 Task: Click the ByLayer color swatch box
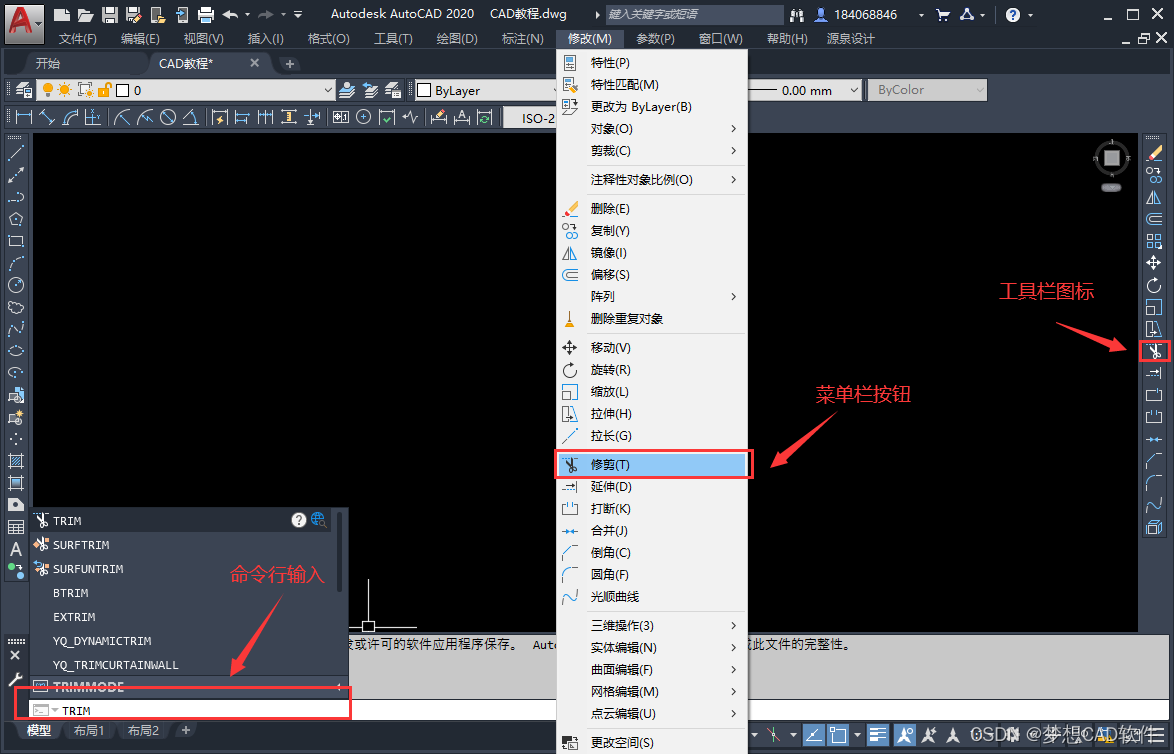[424, 90]
